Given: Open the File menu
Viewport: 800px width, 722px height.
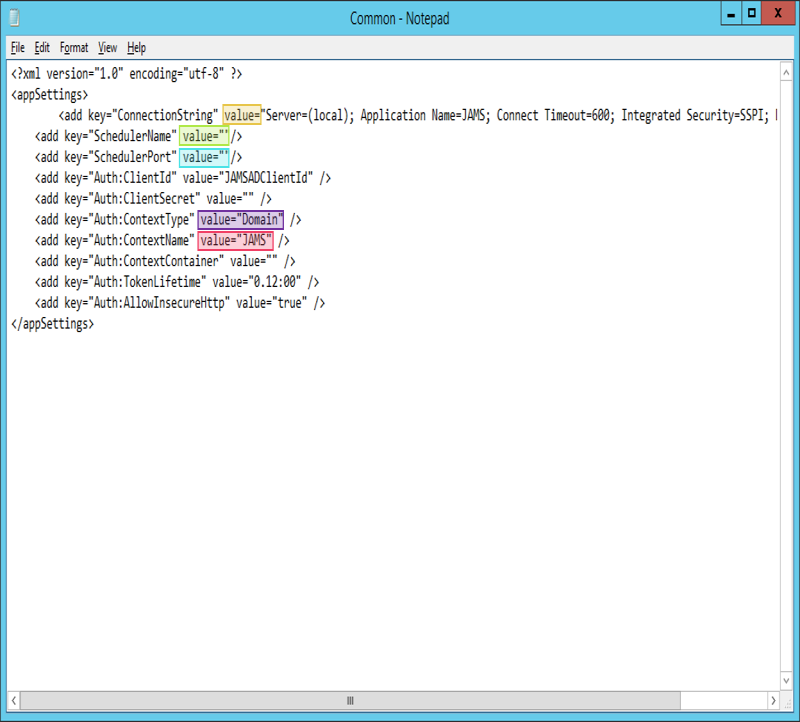Looking at the screenshot, I should (x=18, y=48).
